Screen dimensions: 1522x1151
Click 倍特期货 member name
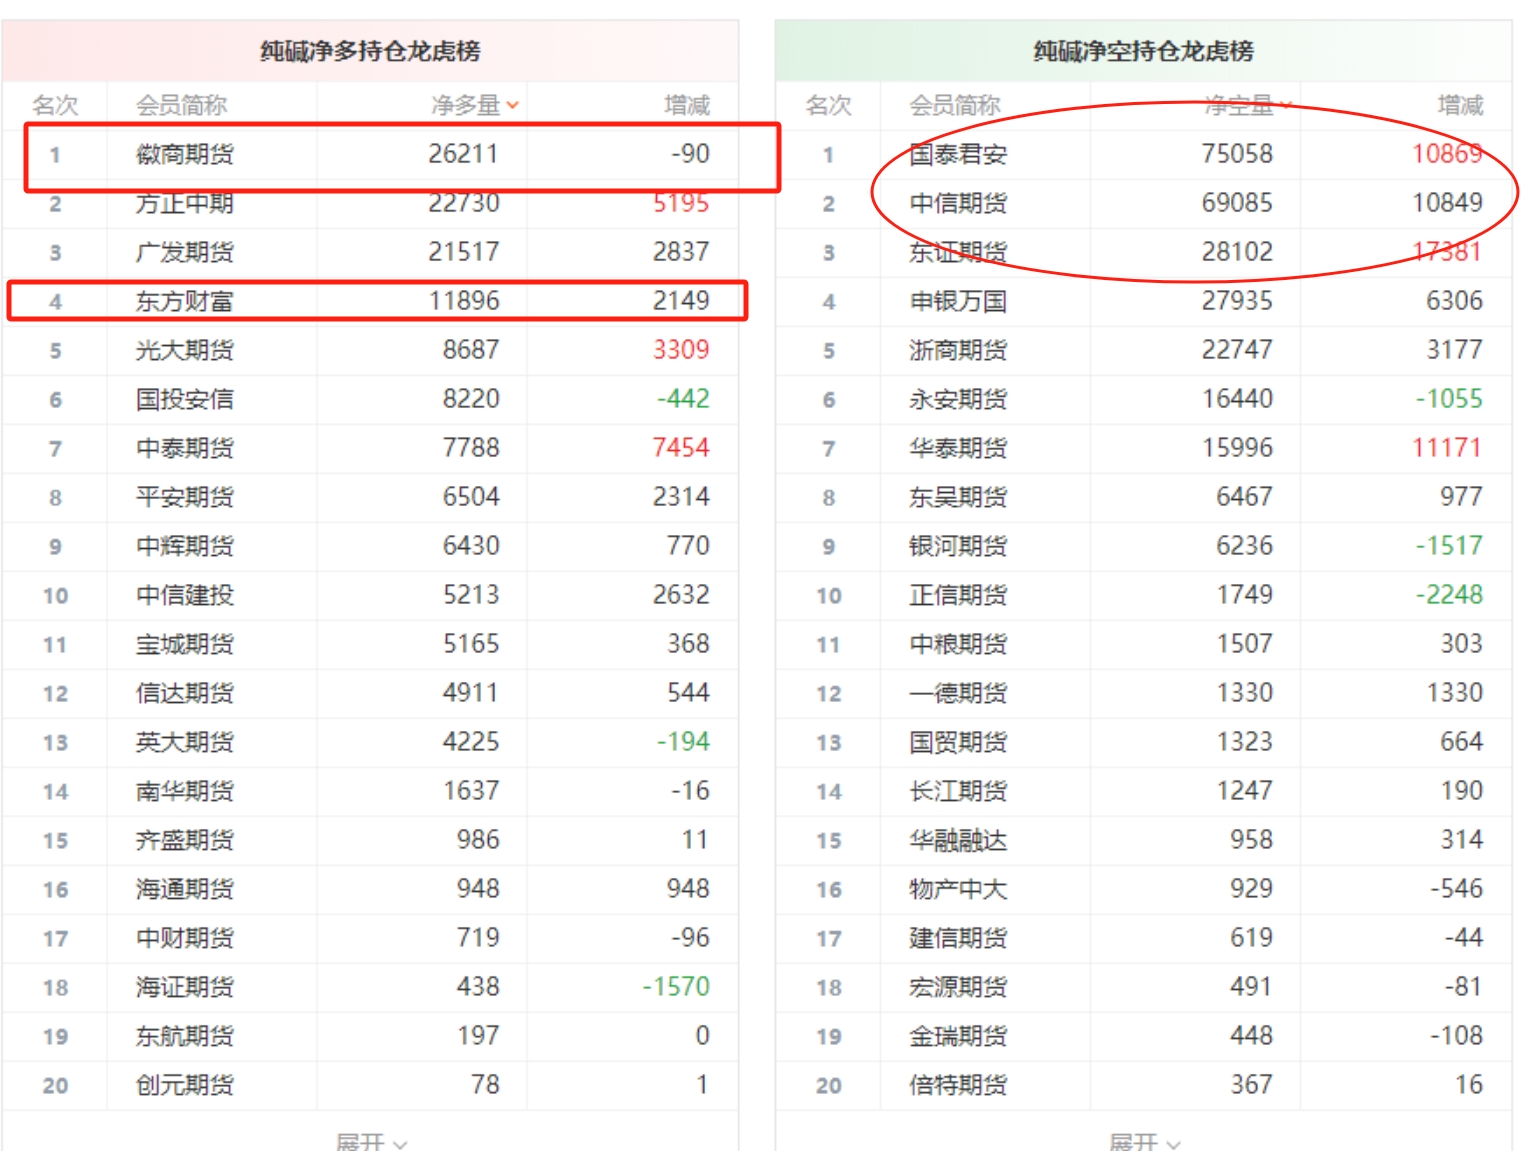958,1085
